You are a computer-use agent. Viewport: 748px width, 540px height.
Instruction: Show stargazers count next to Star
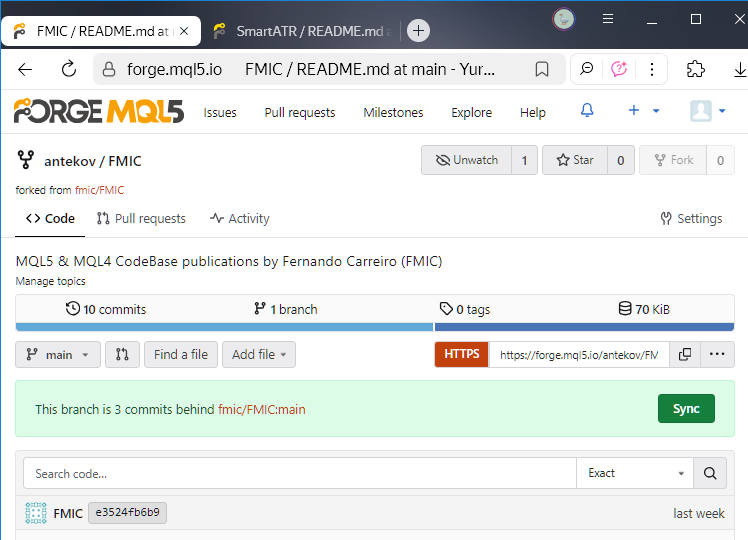pos(621,160)
